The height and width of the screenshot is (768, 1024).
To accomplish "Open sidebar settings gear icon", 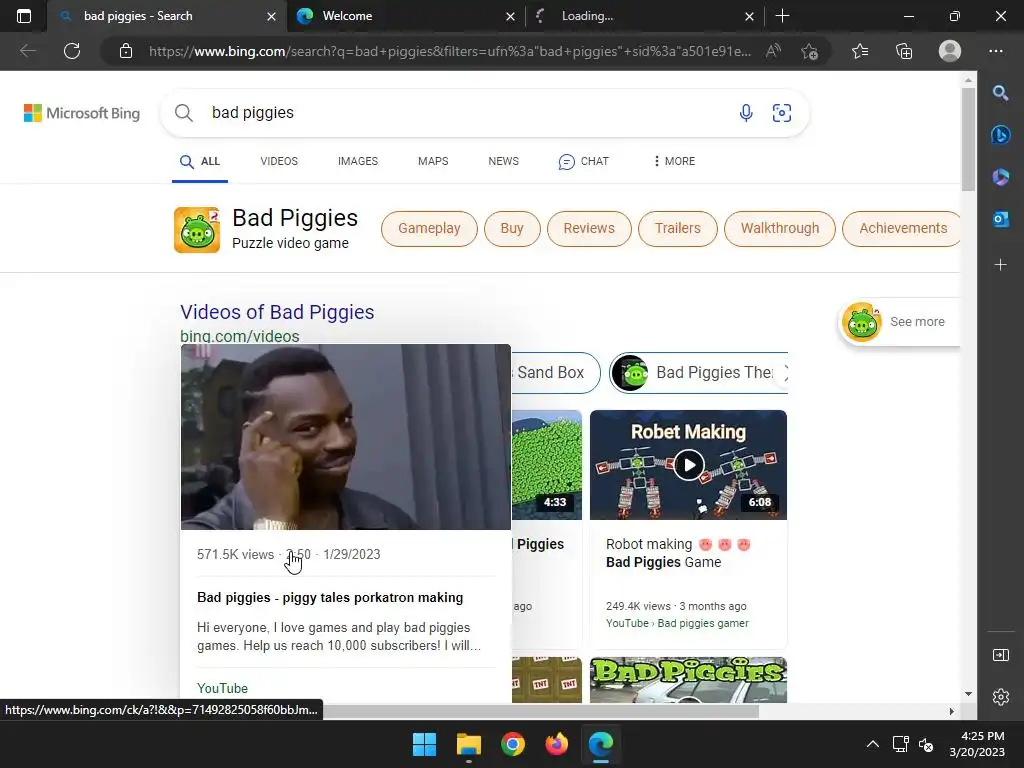I will point(1000,697).
